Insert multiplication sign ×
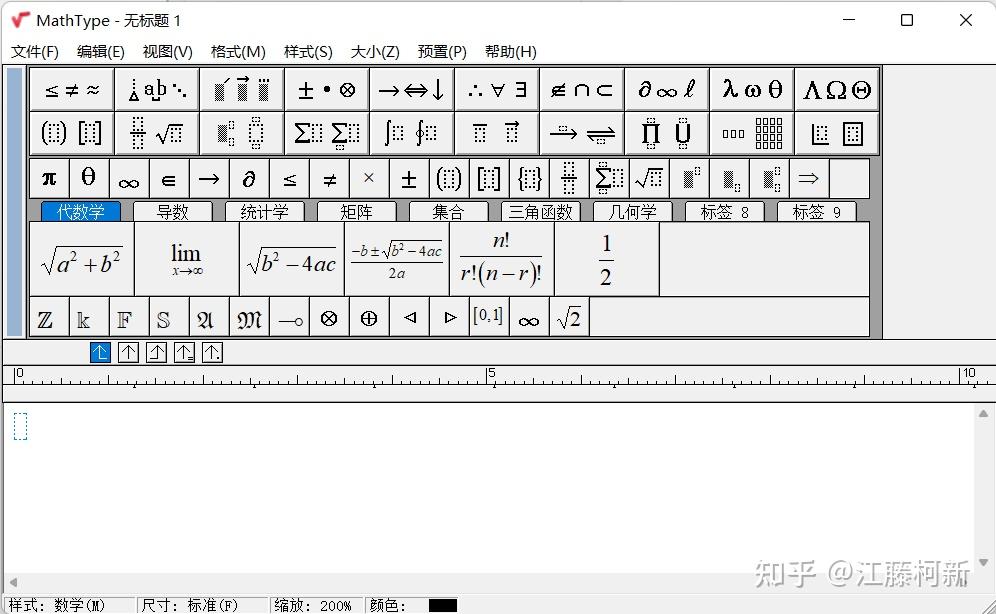This screenshot has width=996, height=614. point(369,179)
